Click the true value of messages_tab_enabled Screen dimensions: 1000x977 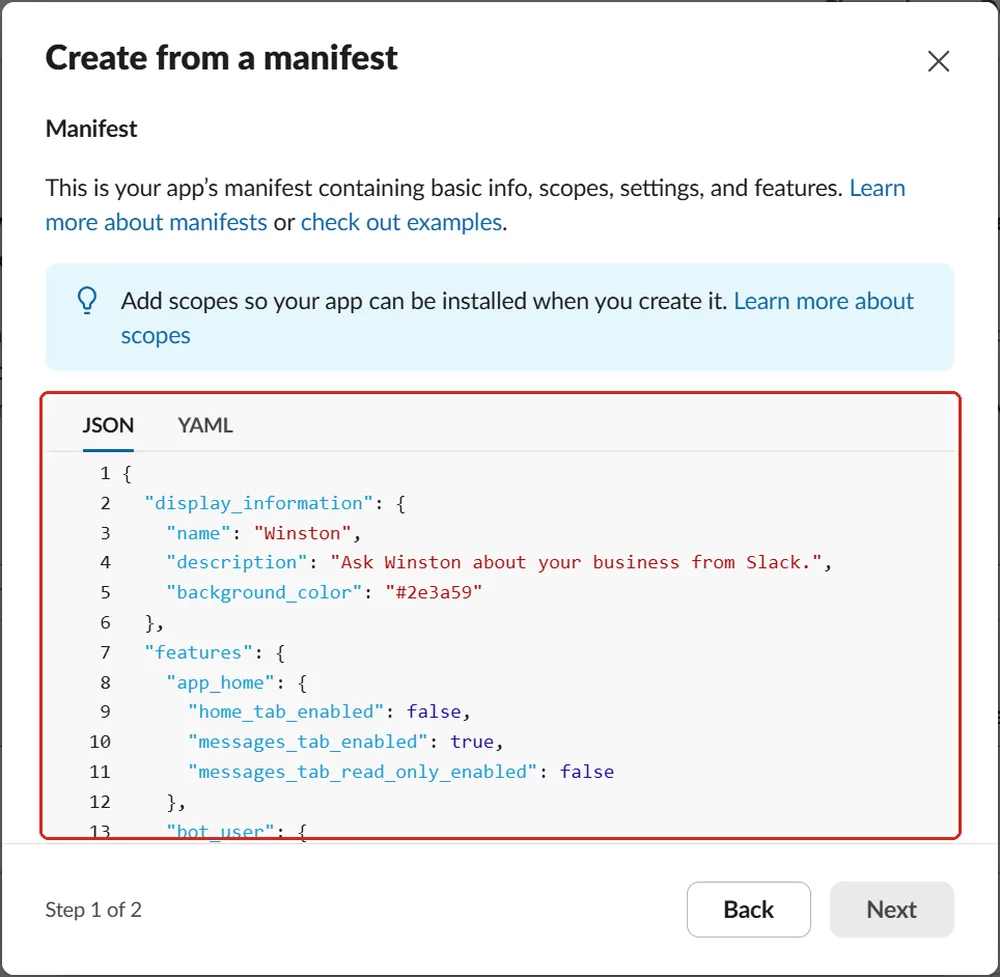point(472,742)
